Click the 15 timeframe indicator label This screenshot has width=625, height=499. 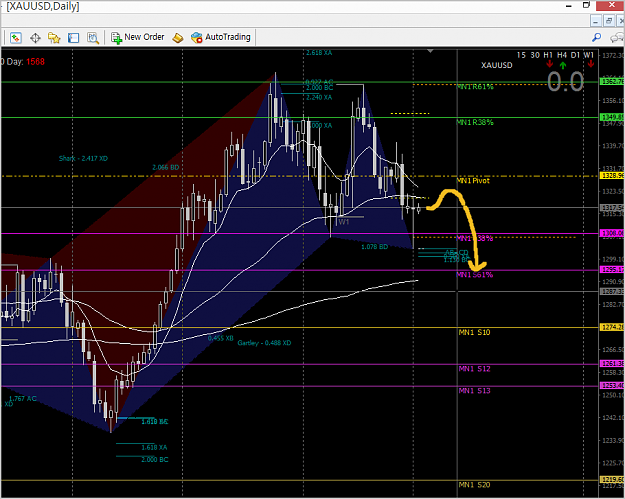click(x=521, y=55)
